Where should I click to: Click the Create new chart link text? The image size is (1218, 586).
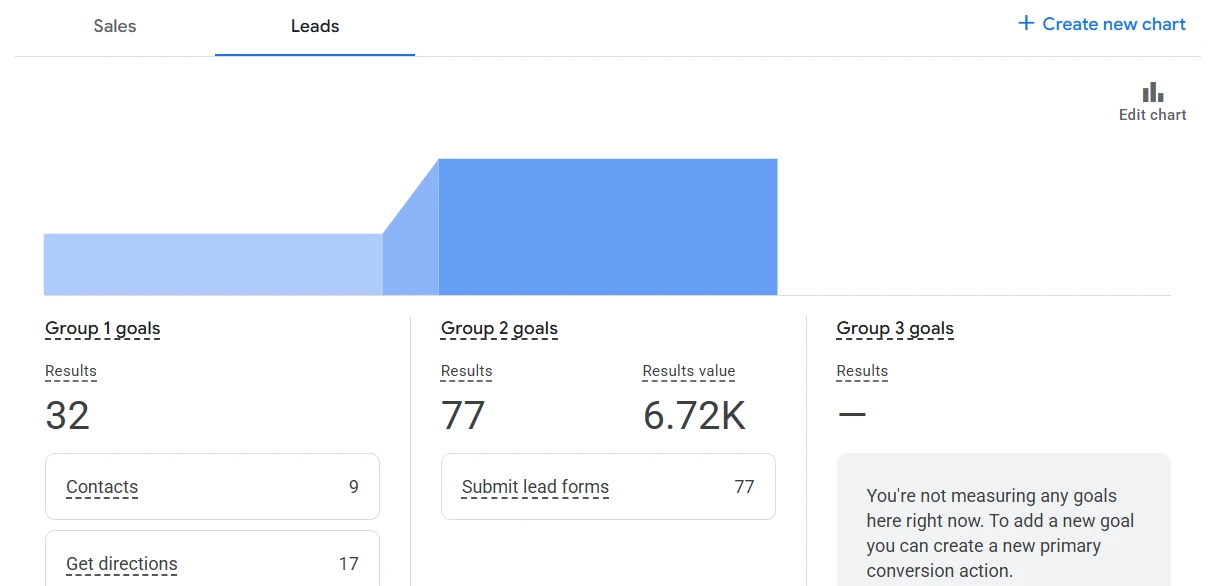point(1114,24)
